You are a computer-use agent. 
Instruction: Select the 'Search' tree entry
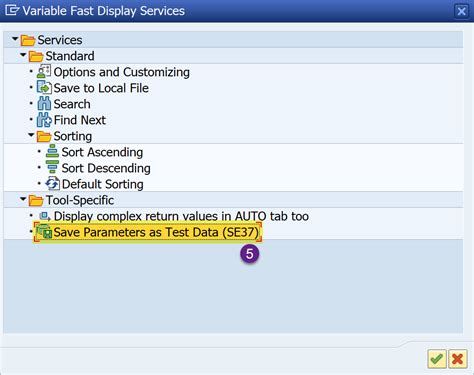point(72,104)
